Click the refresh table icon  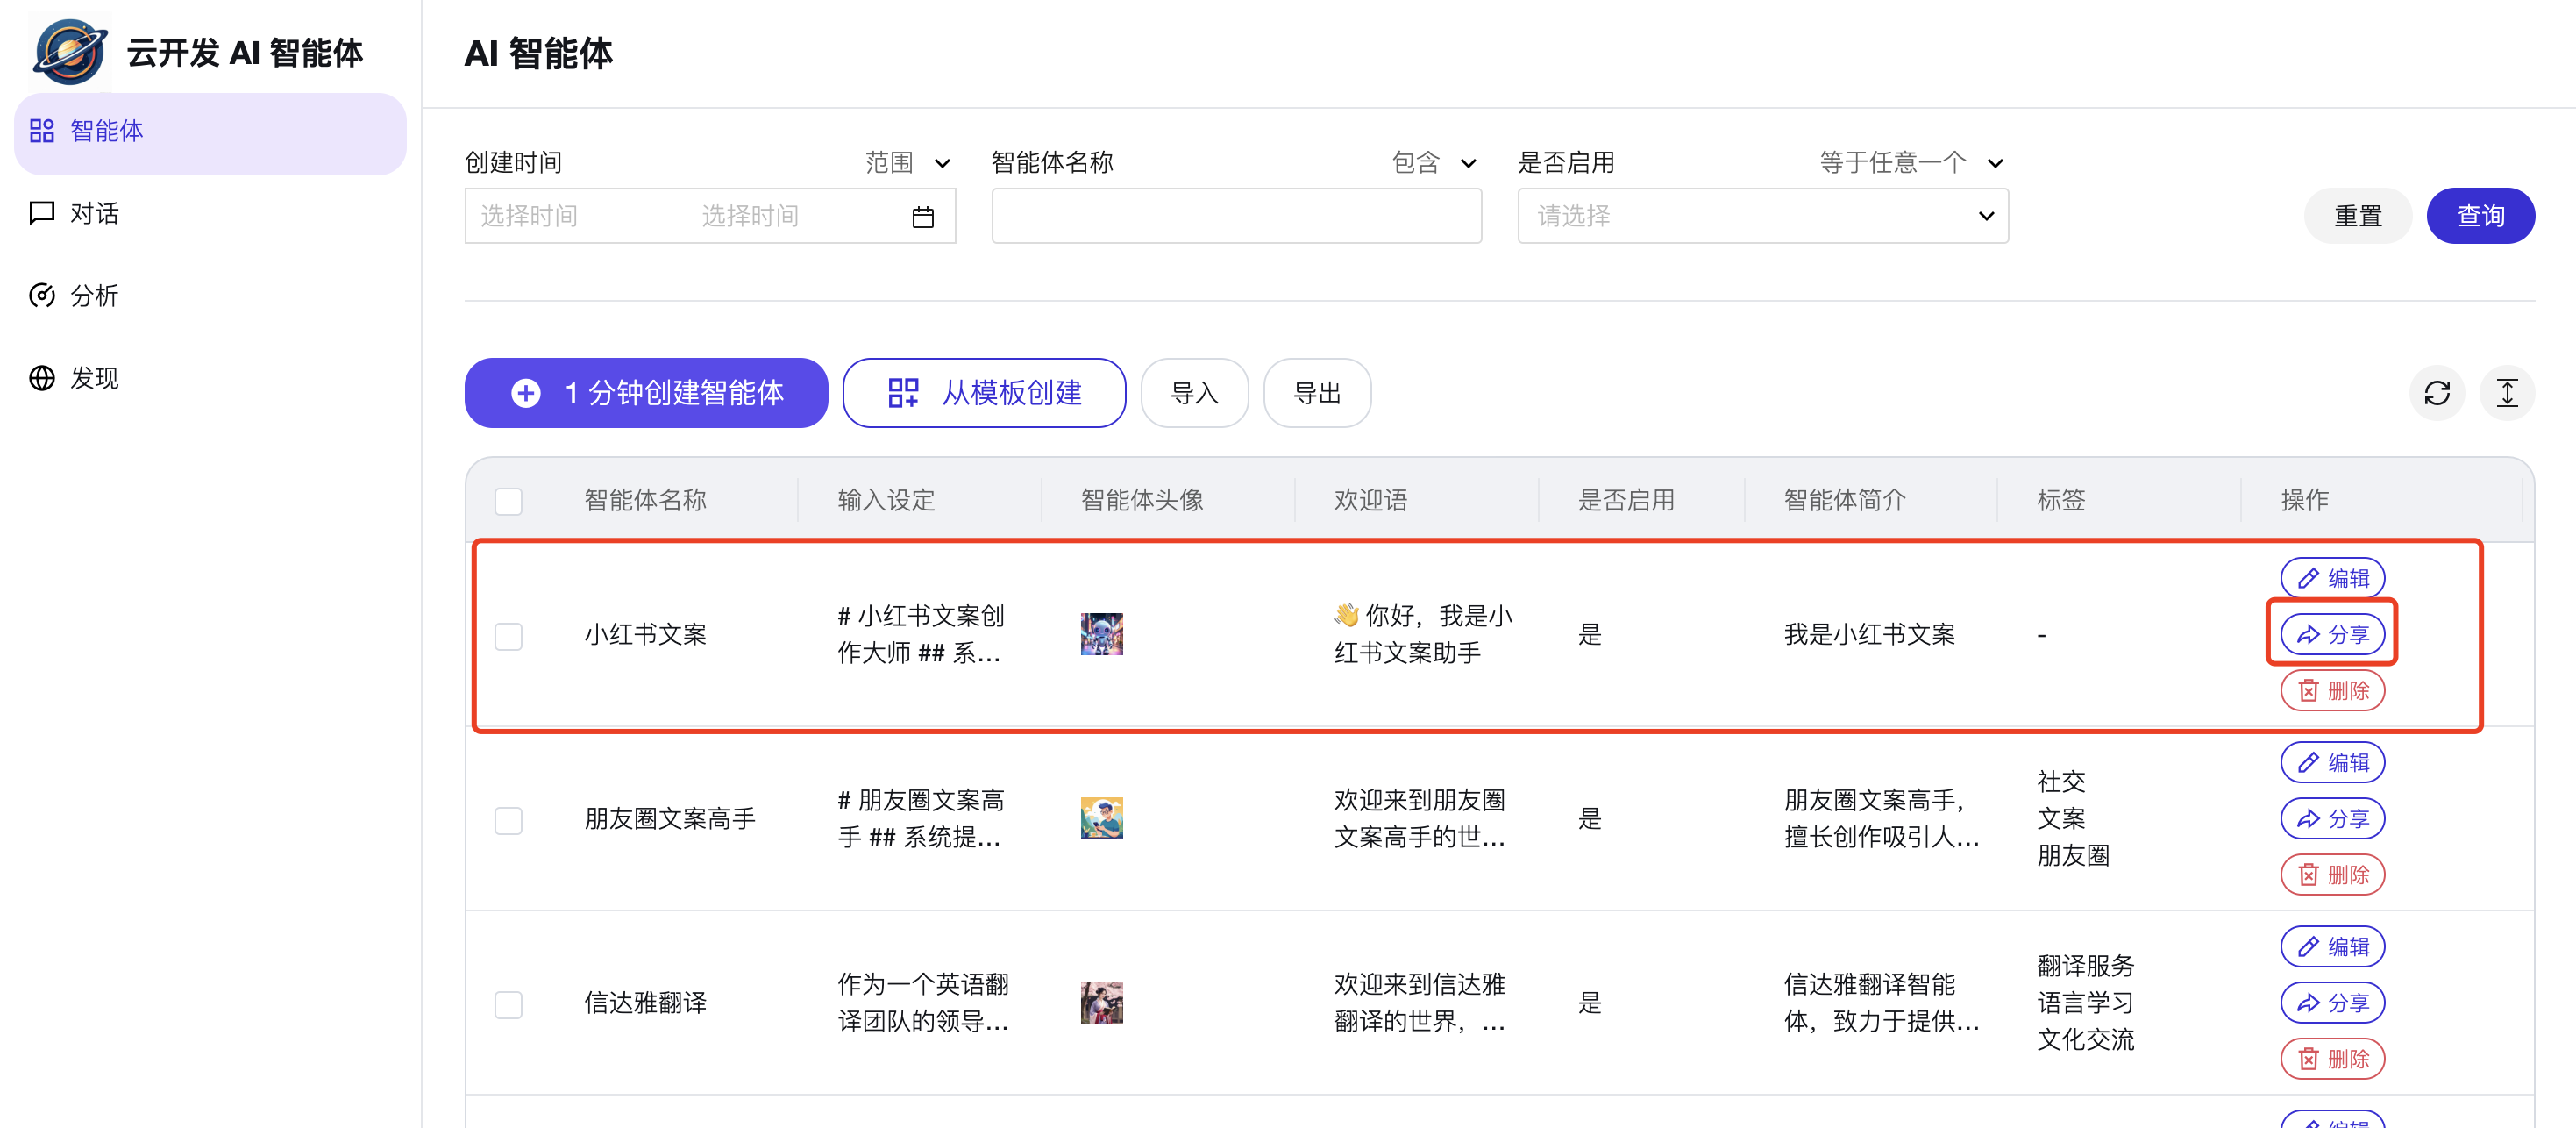click(x=2436, y=393)
